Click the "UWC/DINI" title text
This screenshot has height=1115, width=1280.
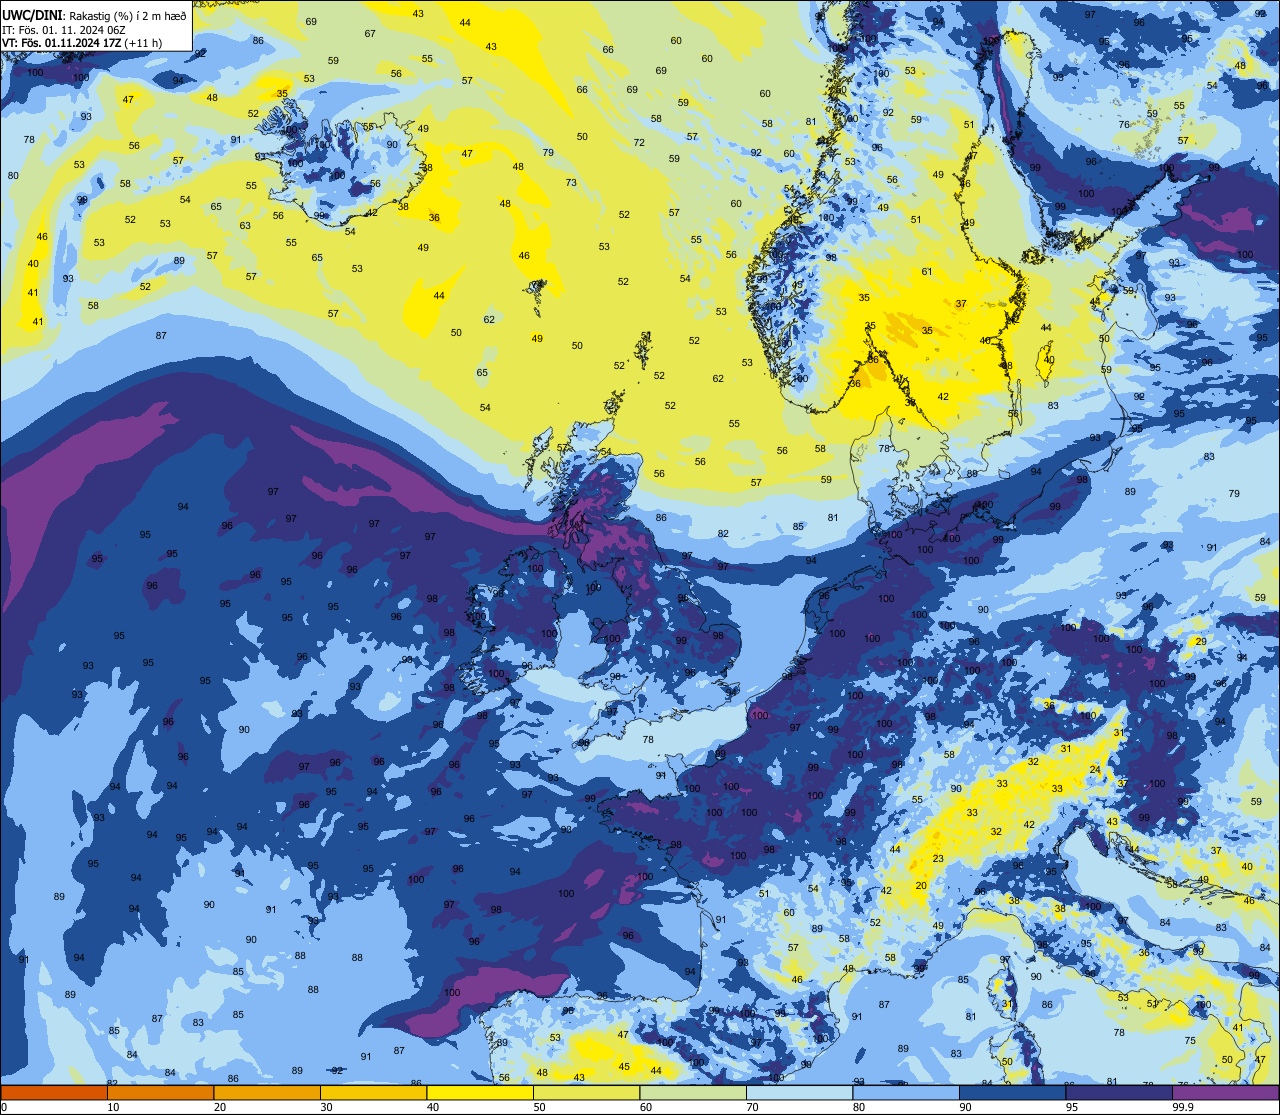[32, 15]
